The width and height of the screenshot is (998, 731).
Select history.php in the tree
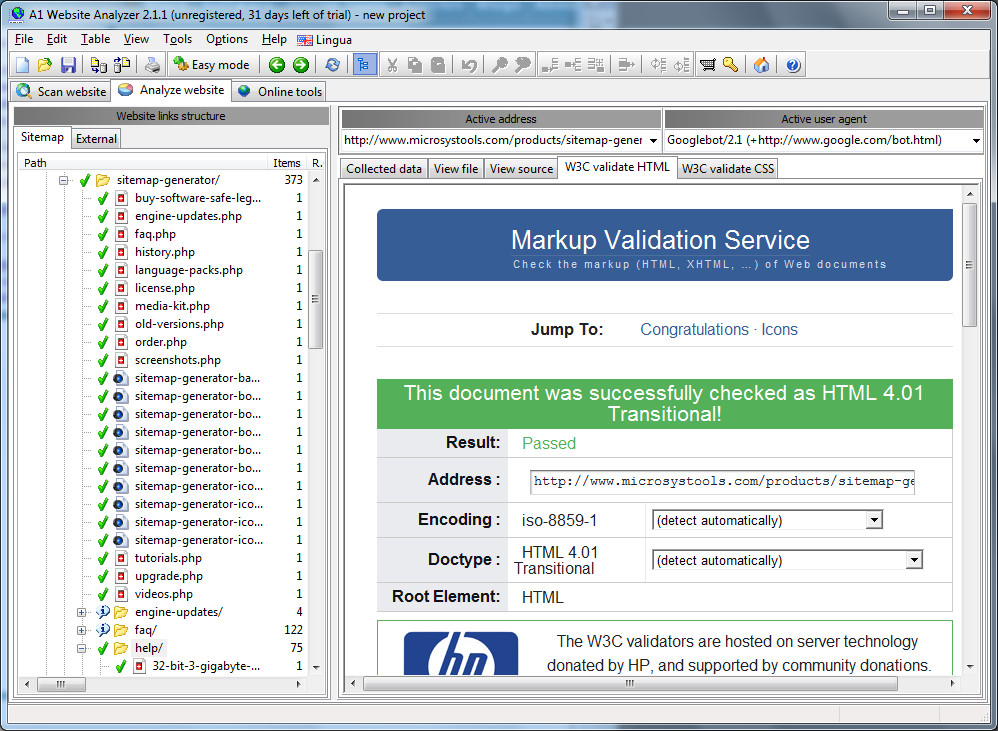[164, 252]
